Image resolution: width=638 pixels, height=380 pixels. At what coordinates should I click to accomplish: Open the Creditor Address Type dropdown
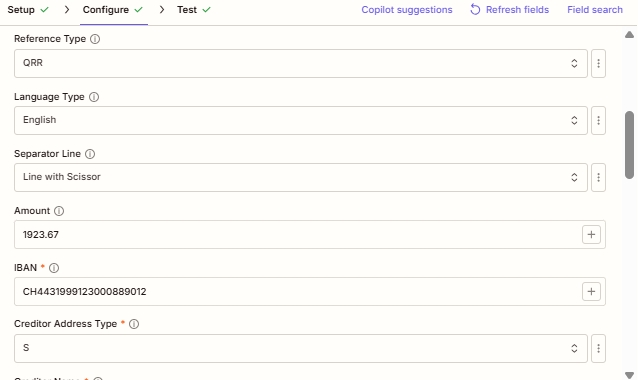pos(301,348)
